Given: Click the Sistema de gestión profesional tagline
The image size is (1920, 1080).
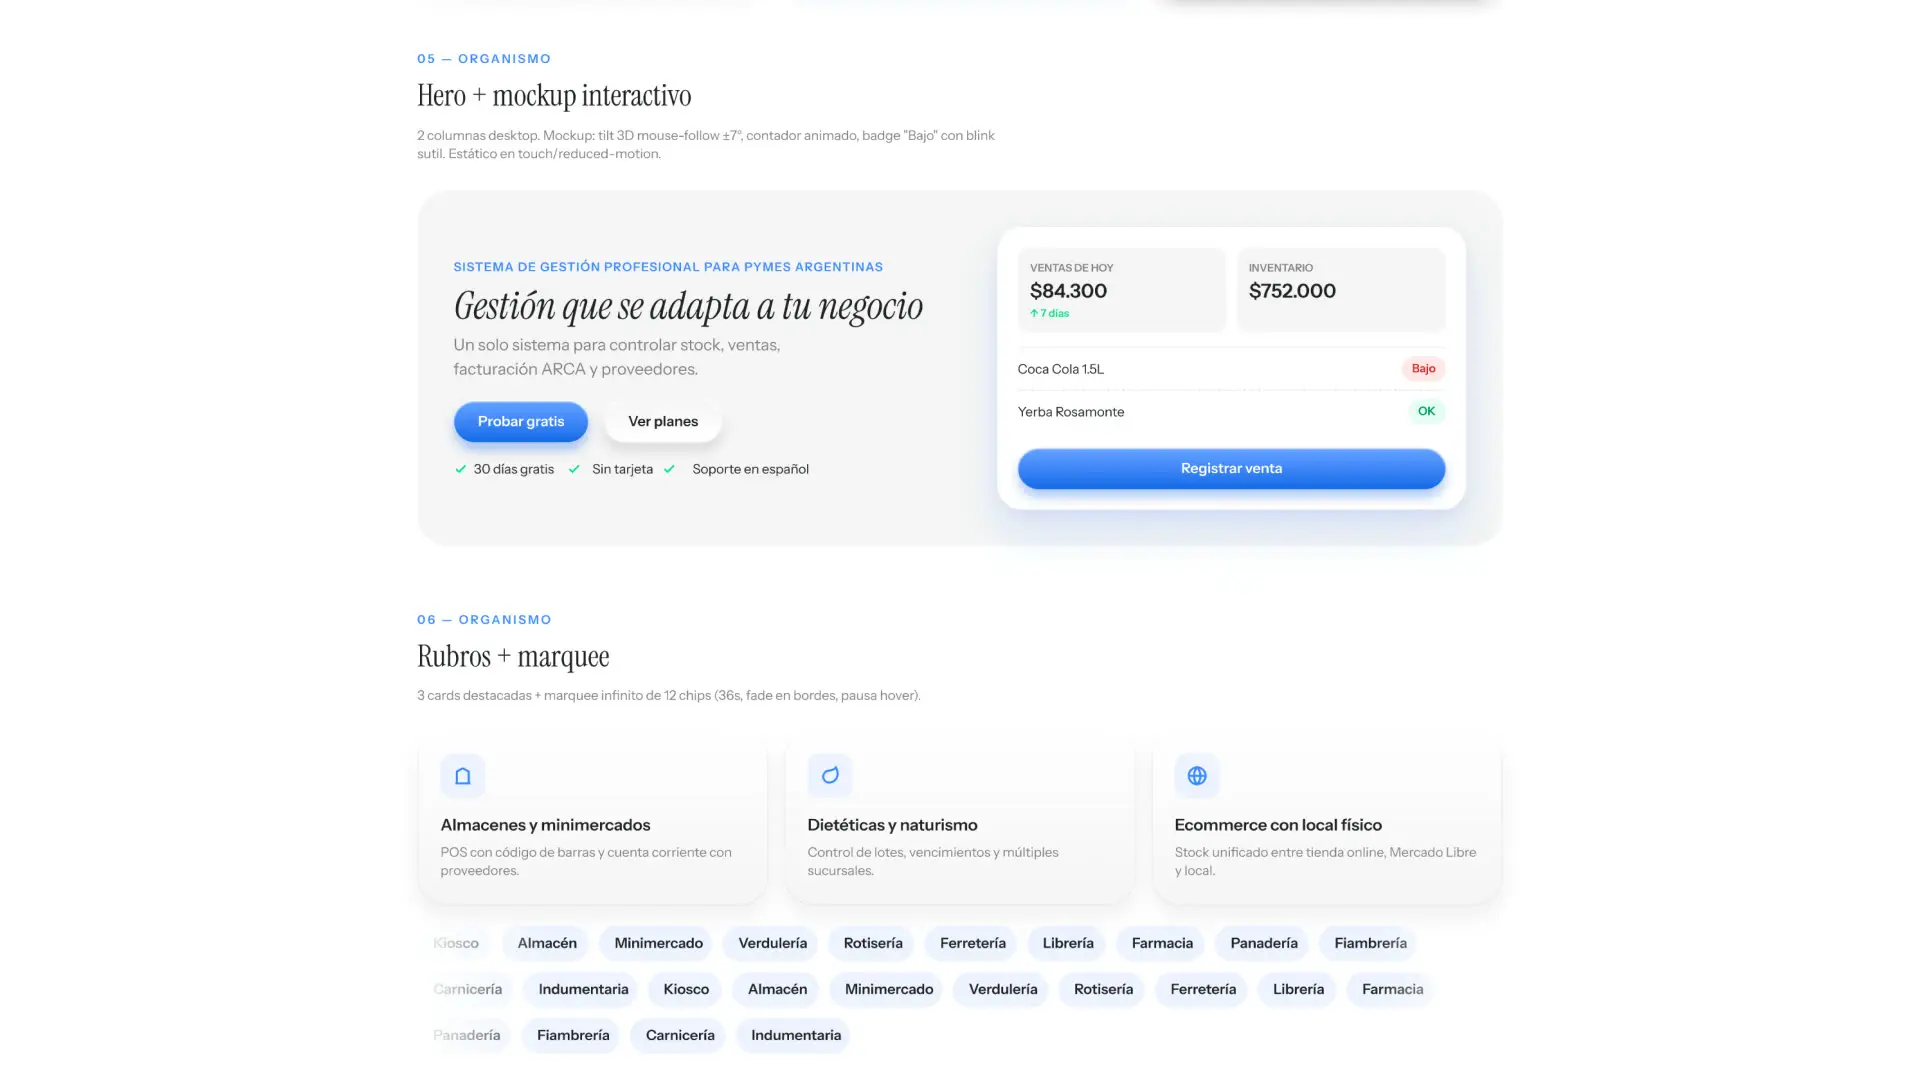Looking at the screenshot, I should click(x=668, y=267).
